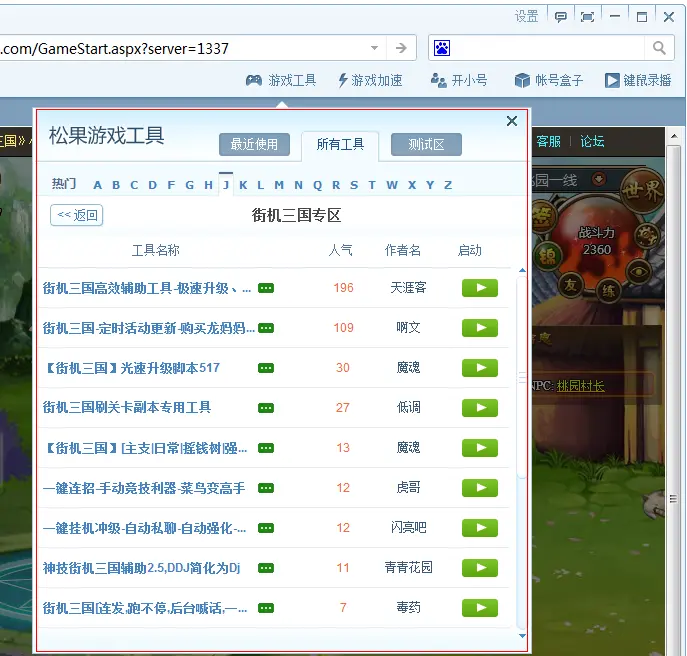
Task: Open 帐号盒子 account box toolbar item
Action: pos(549,81)
